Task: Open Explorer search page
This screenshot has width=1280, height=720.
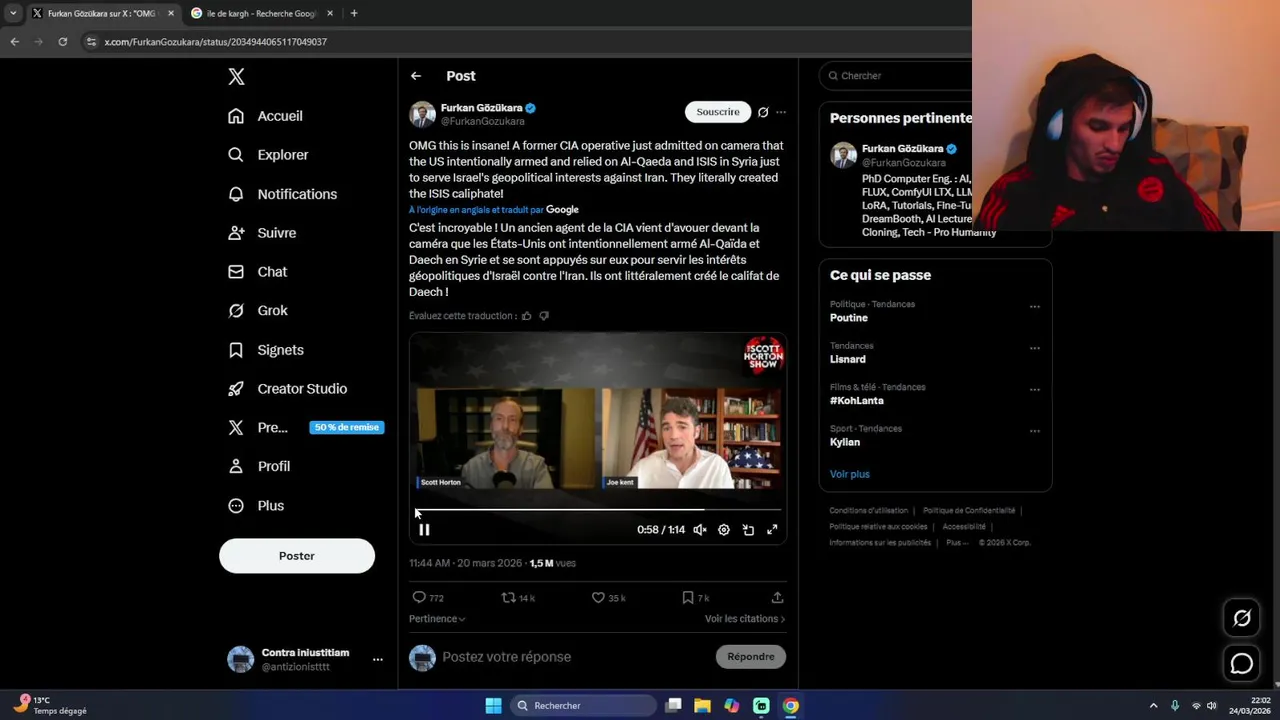Action: click(268, 155)
